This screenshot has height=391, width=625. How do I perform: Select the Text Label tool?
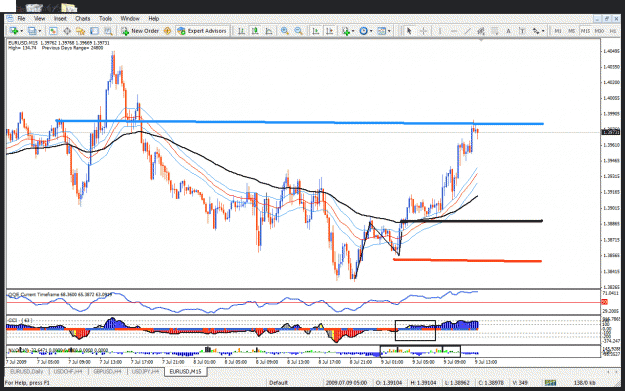pos(522,31)
